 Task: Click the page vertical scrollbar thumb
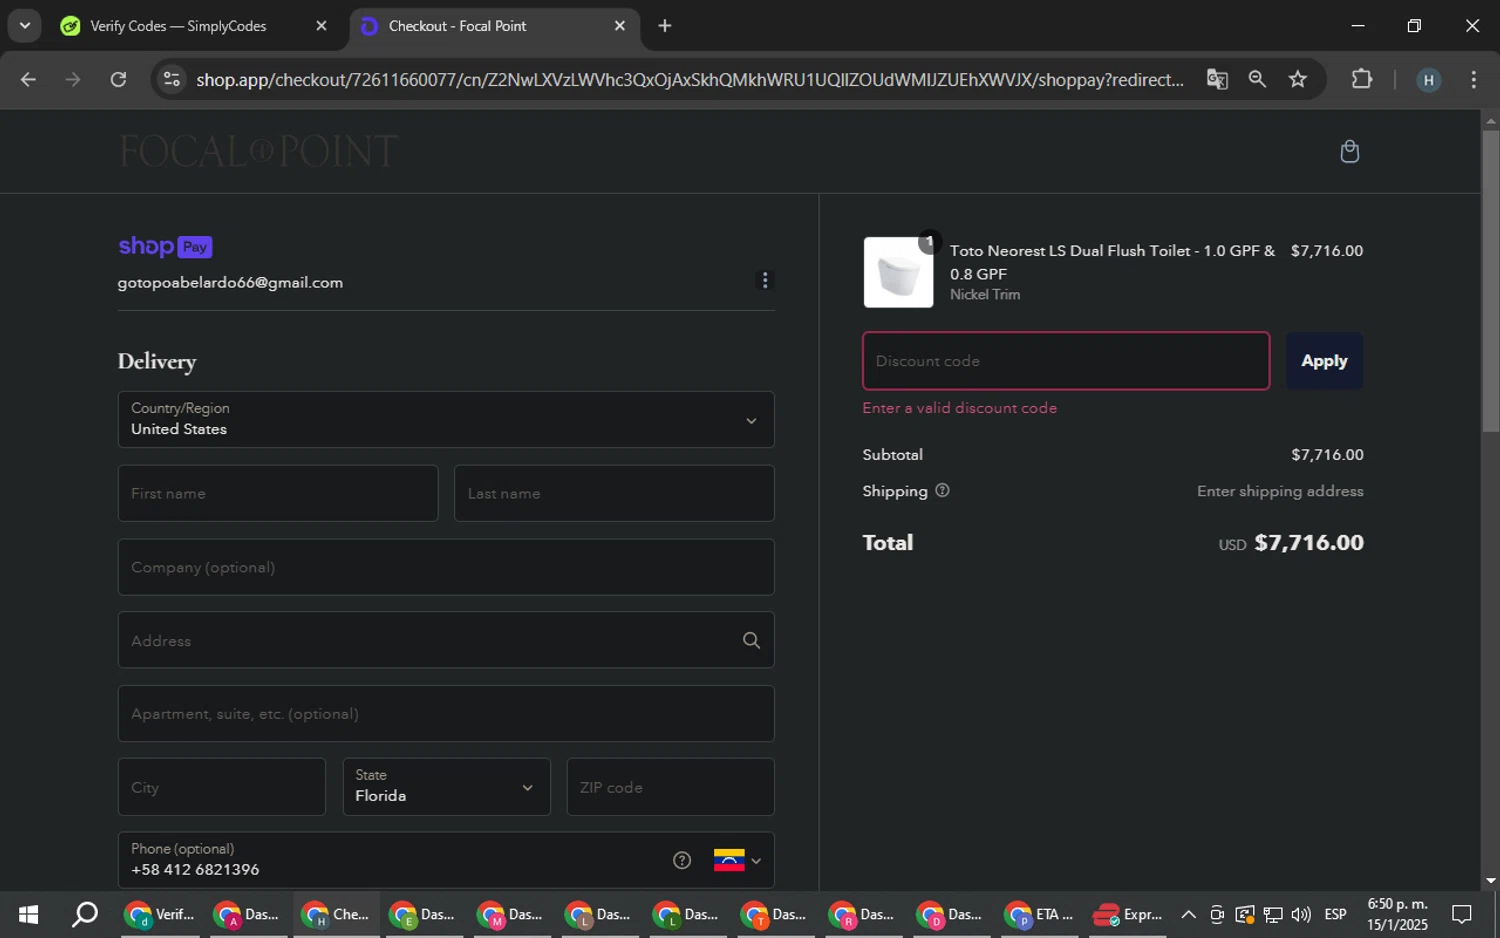point(1490,280)
